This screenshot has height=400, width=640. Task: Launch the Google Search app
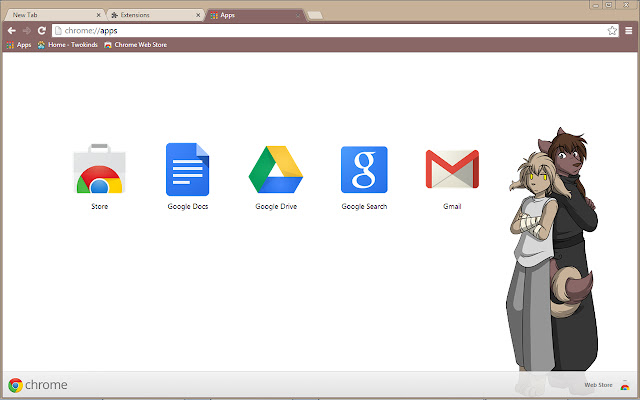(x=364, y=169)
